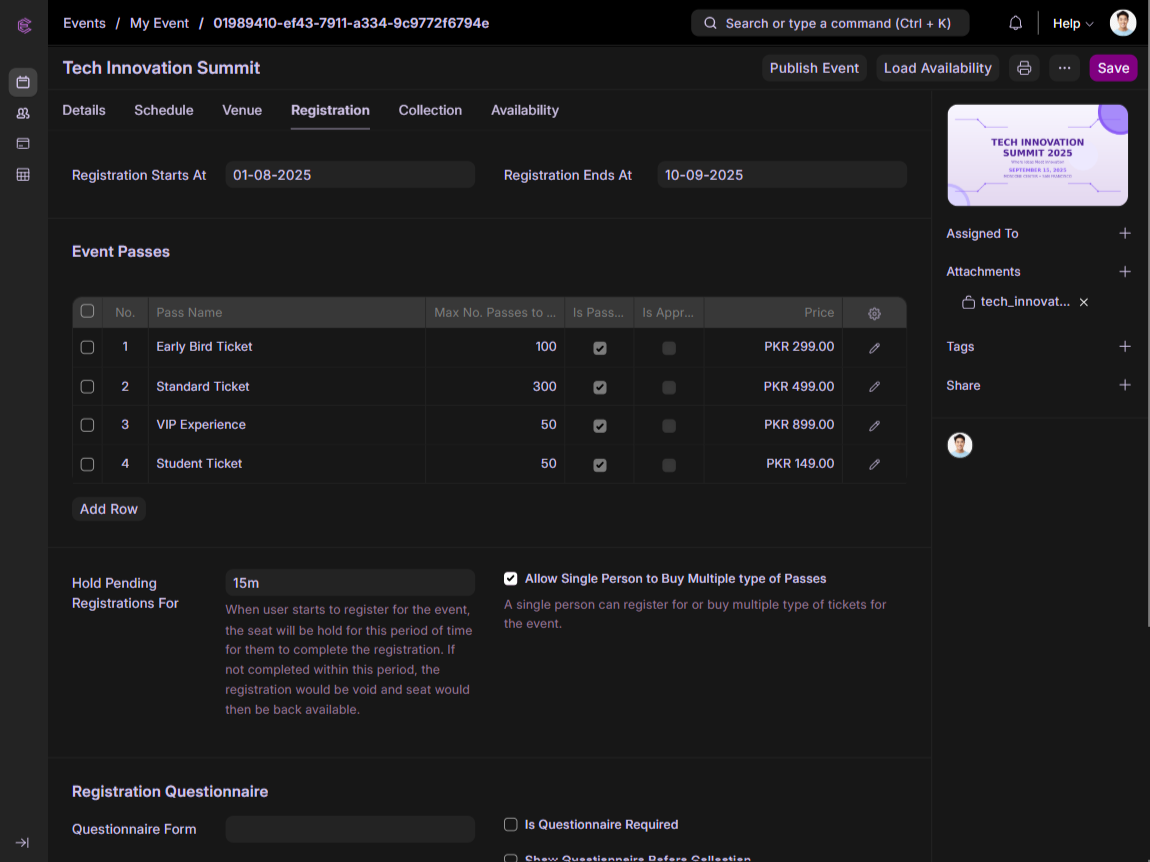Expand the sidebar using the arrow icon

(x=23, y=842)
